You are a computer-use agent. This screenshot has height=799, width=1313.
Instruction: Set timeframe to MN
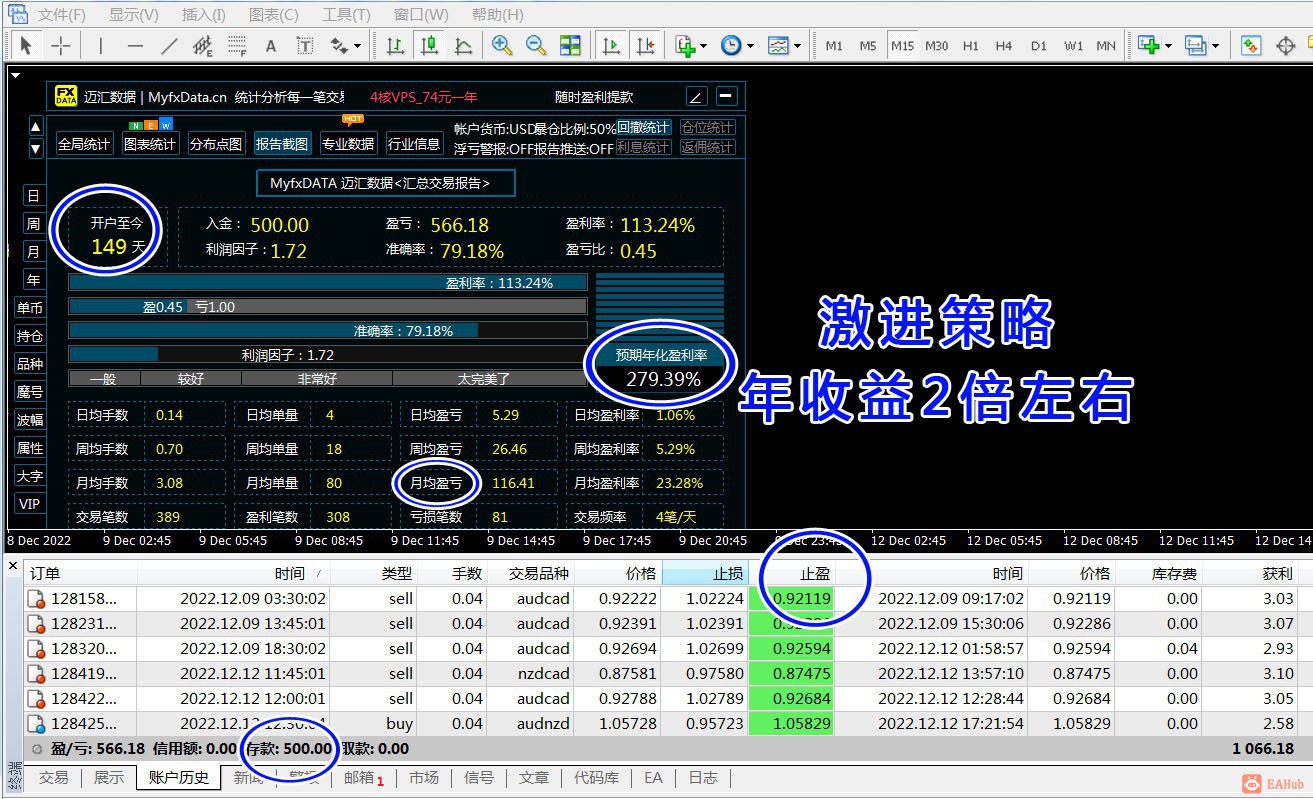1106,45
